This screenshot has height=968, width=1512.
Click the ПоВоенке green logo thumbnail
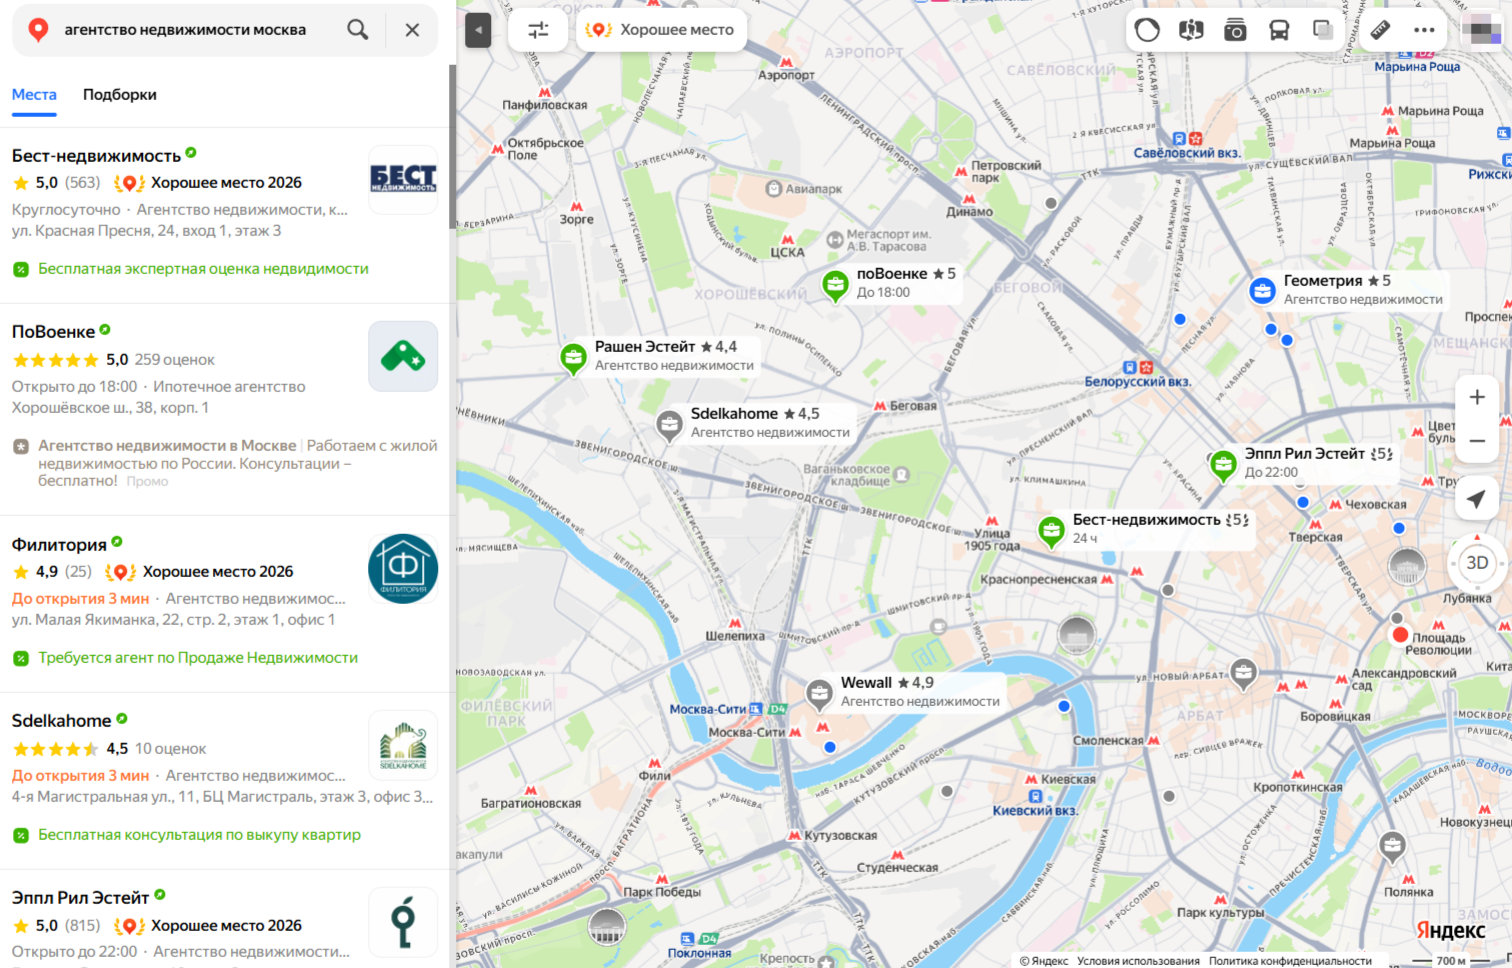[x=403, y=356]
